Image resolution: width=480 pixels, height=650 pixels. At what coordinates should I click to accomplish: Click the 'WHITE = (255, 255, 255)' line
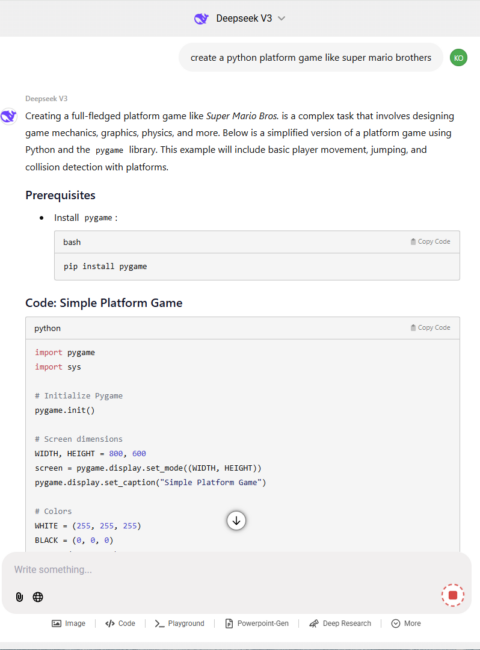click(88, 526)
